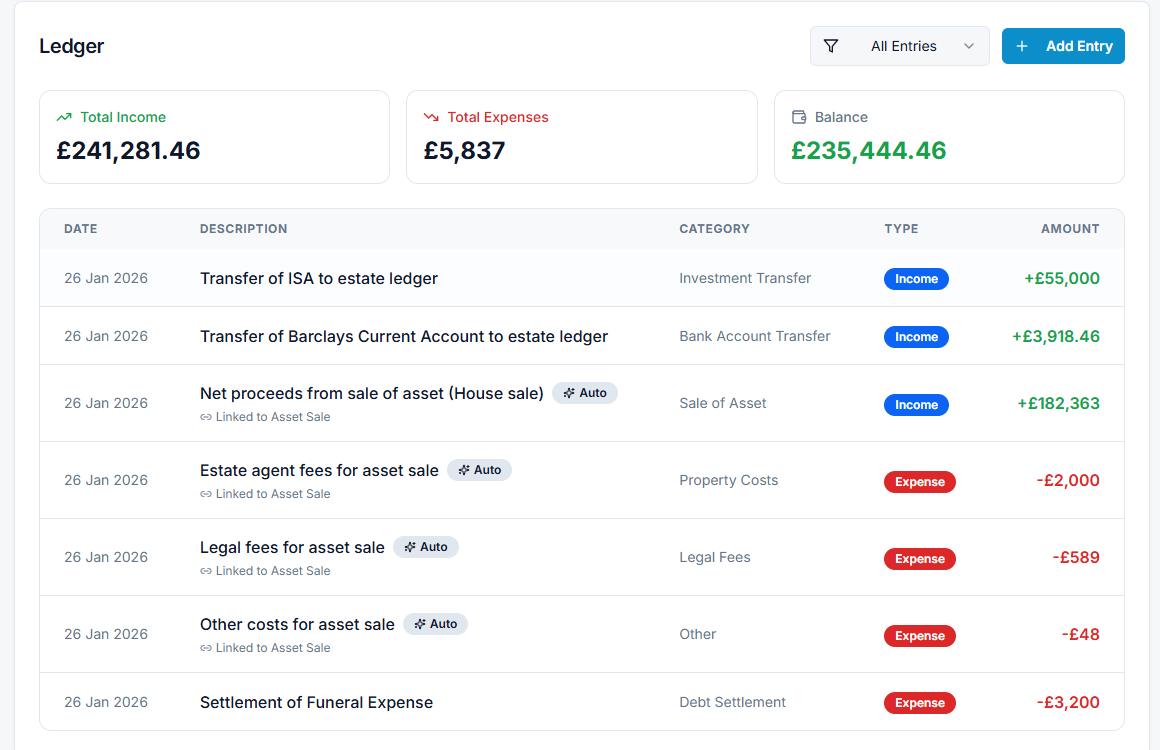Click the Amount column header

tap(1070, 229)
